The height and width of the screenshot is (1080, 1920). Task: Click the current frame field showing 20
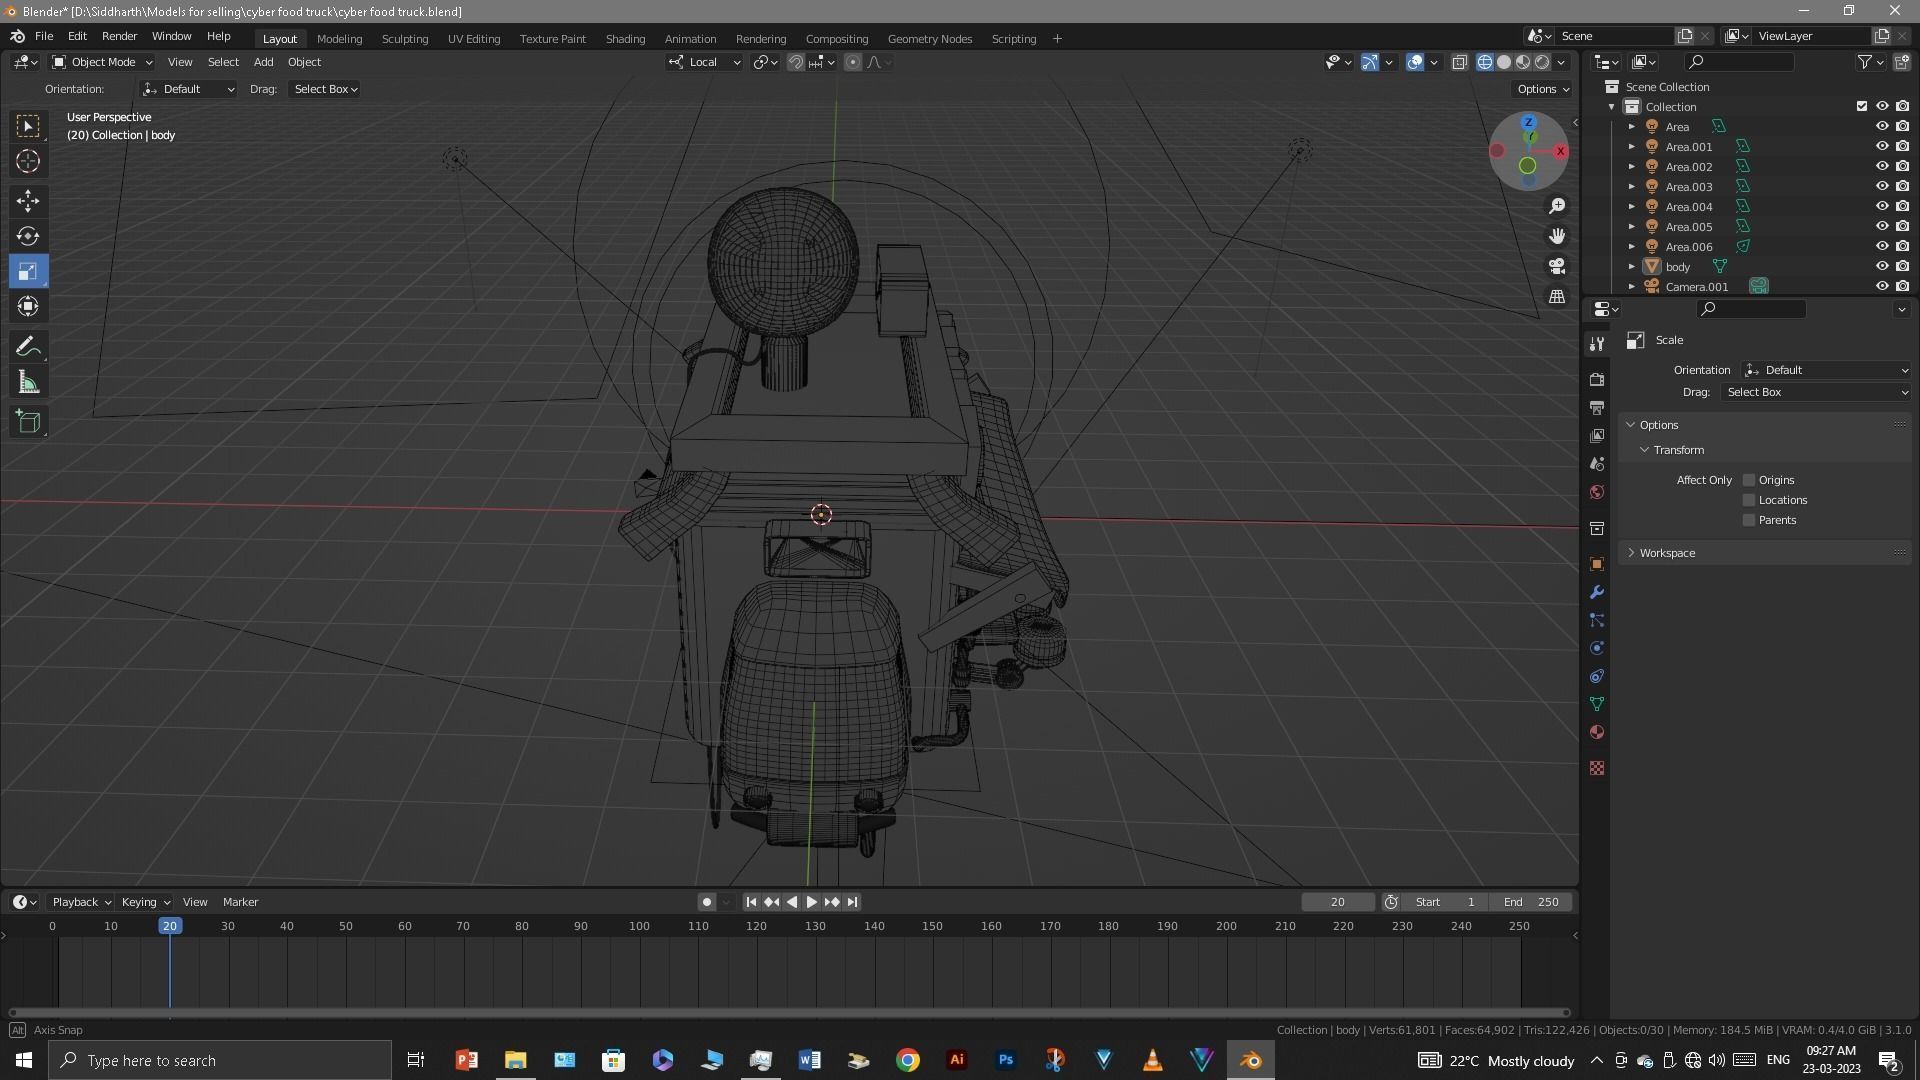pos(1337,902)
